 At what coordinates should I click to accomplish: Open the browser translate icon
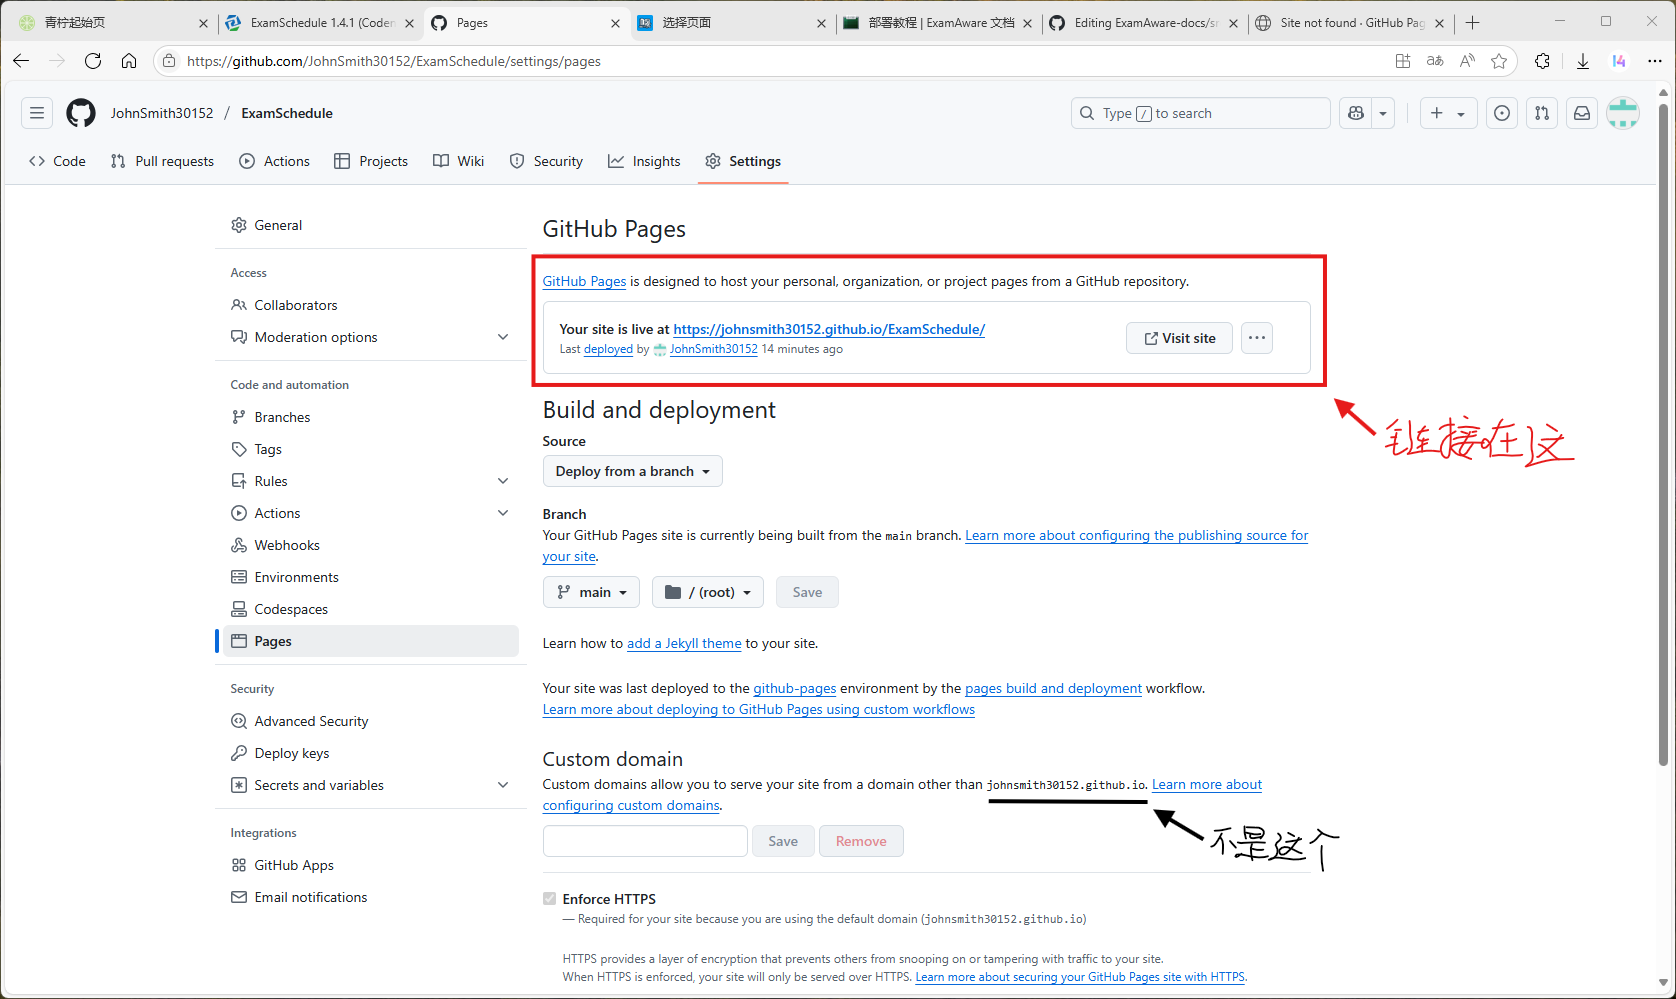coord(1435,61)
